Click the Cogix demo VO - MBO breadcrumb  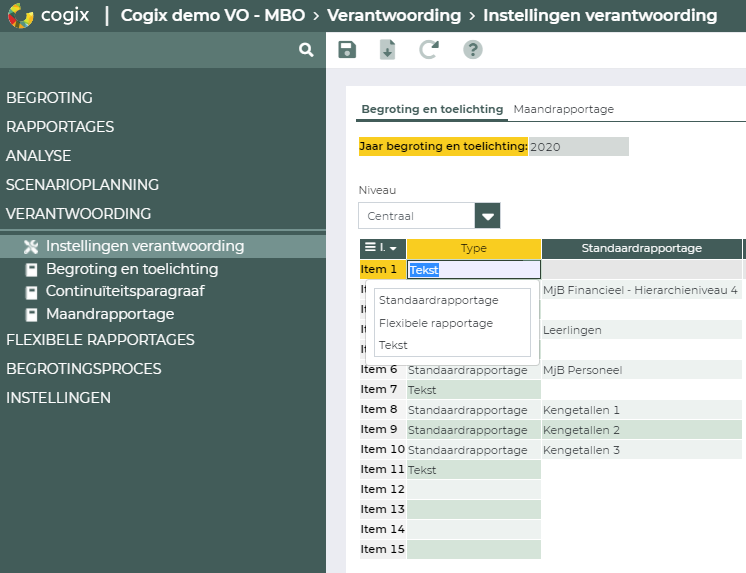point(213,15)
